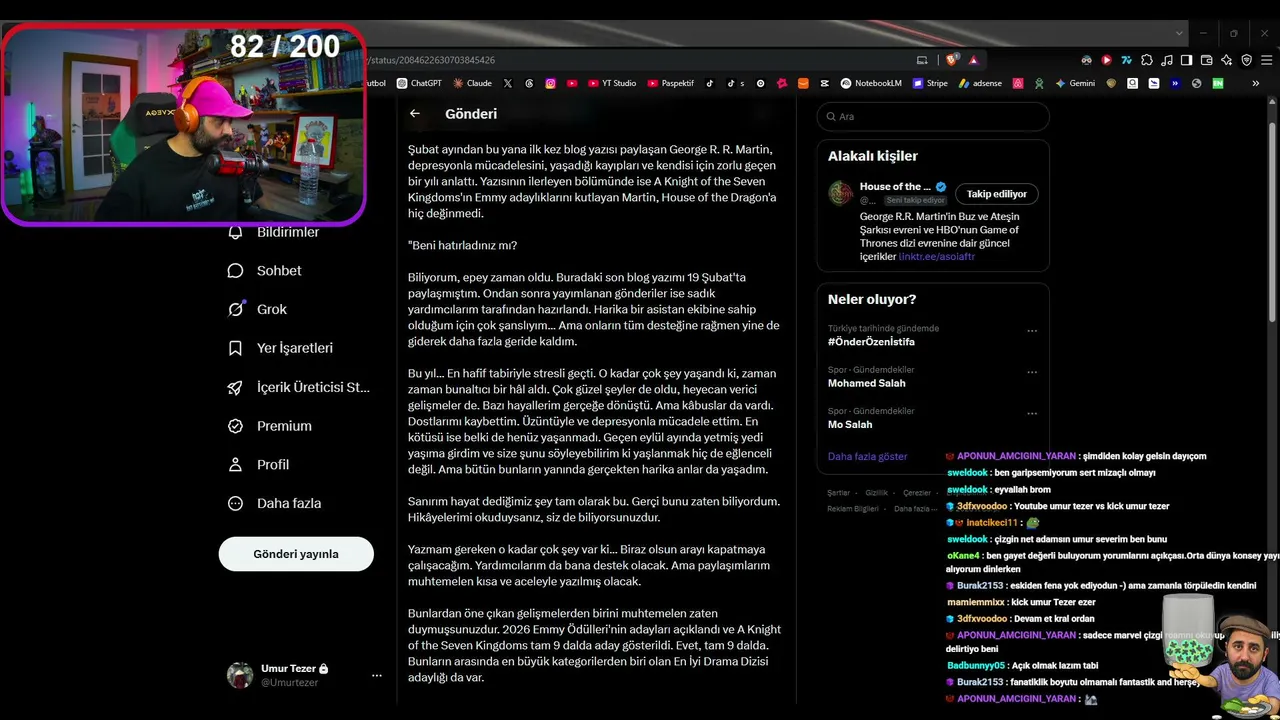
Task: Open the Reklam Bilgileri footer link
Action: click(853, 509)
